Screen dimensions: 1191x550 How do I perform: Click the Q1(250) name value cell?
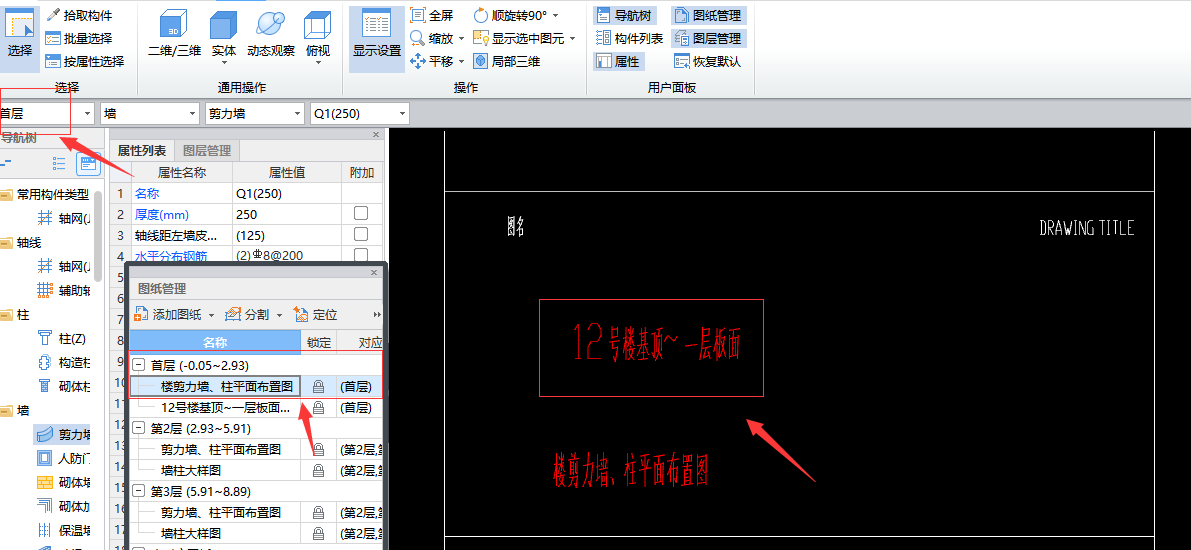coord(287,194)
